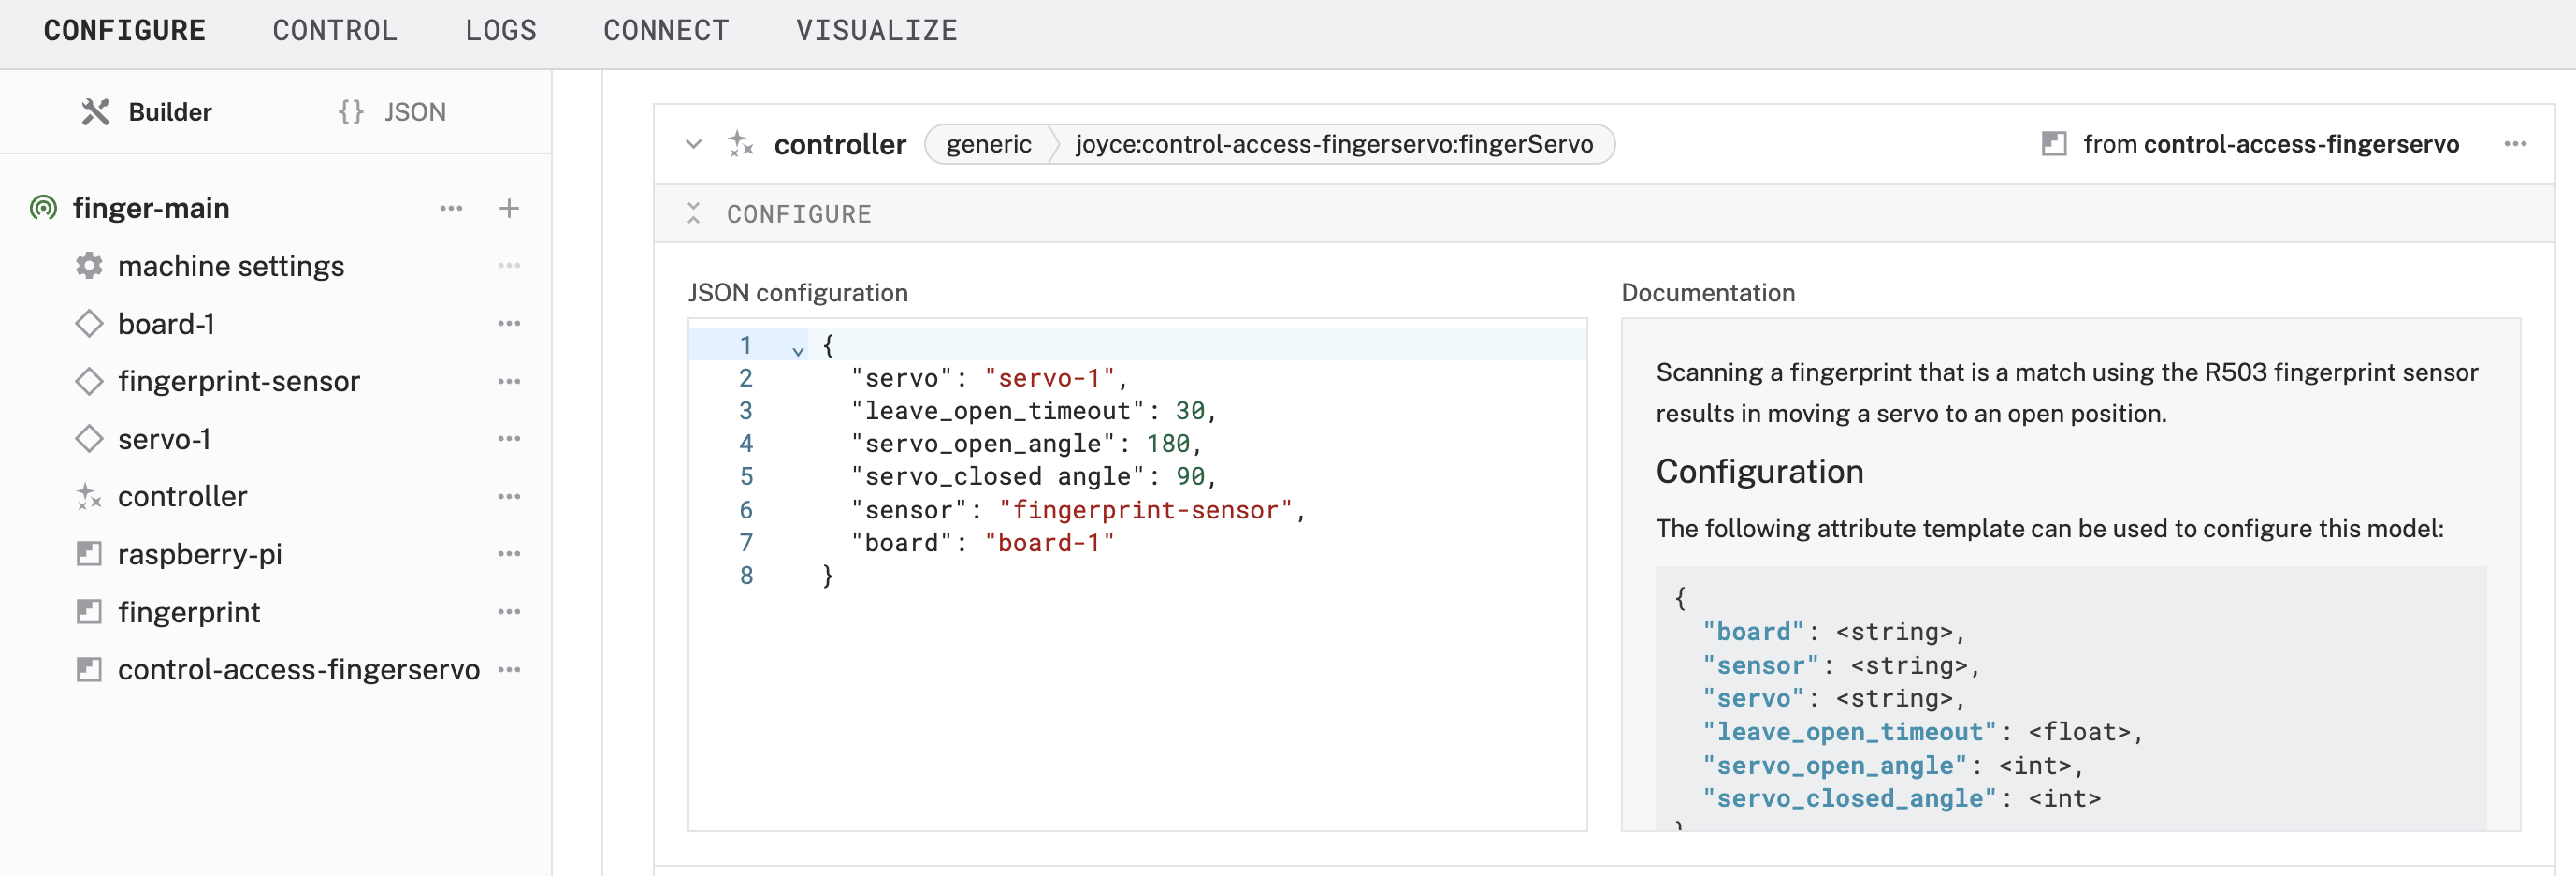2576x876 pixels.
Task: Open the LOGS tab
Action: click(500, 31)
